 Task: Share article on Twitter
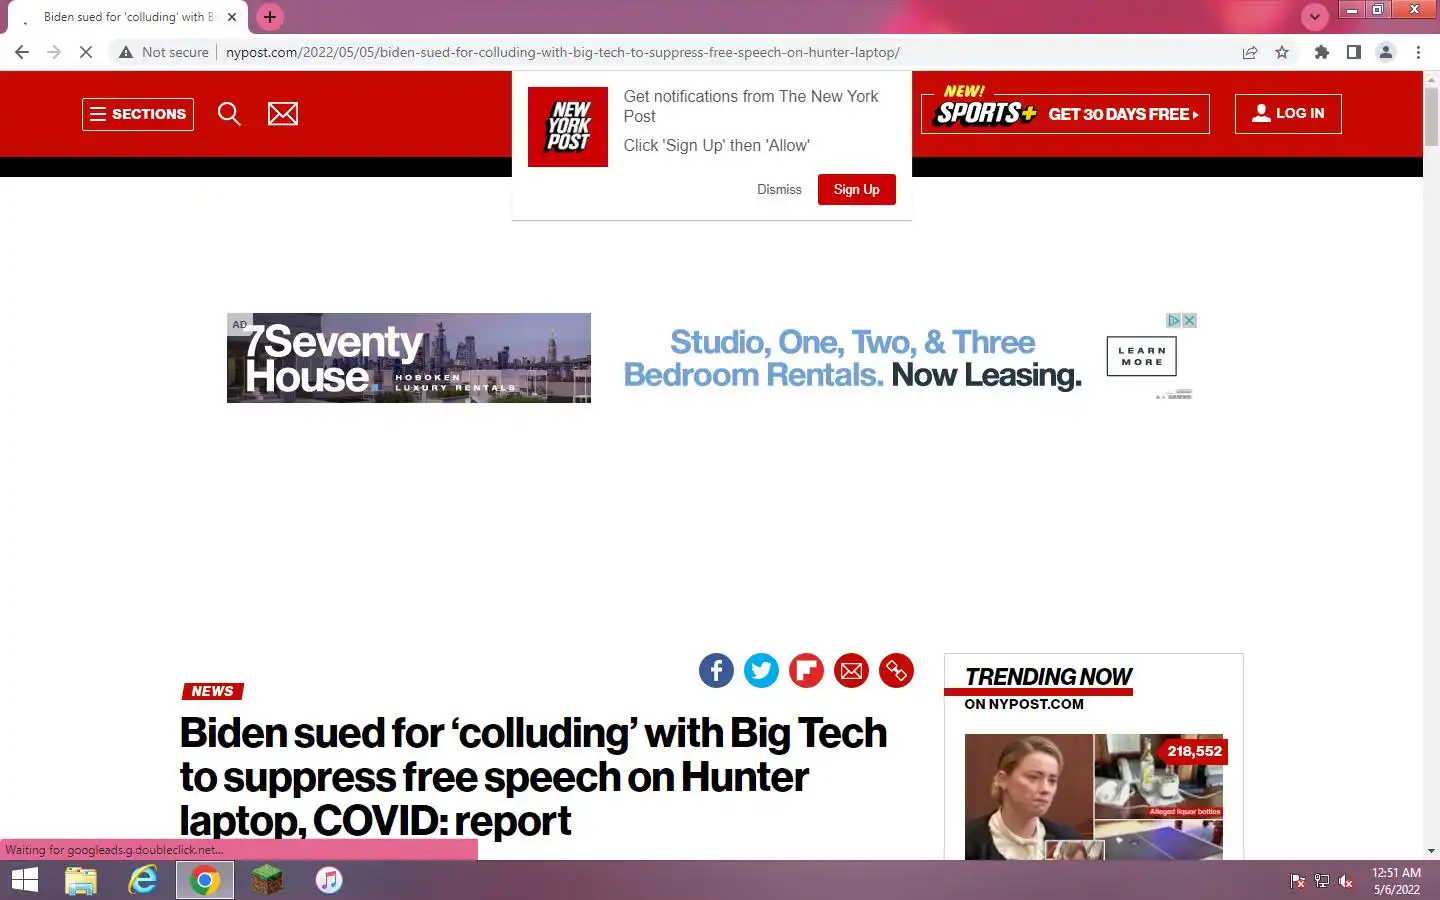(x=761, y=670)
